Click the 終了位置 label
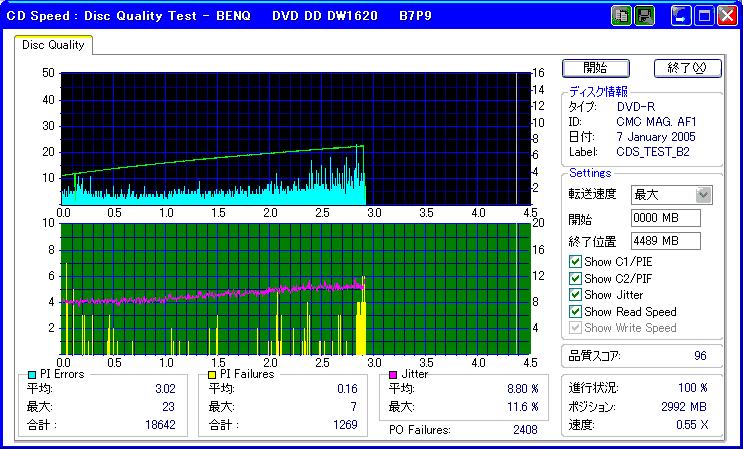This screenshot has width=743, height=449. (592, 242)
